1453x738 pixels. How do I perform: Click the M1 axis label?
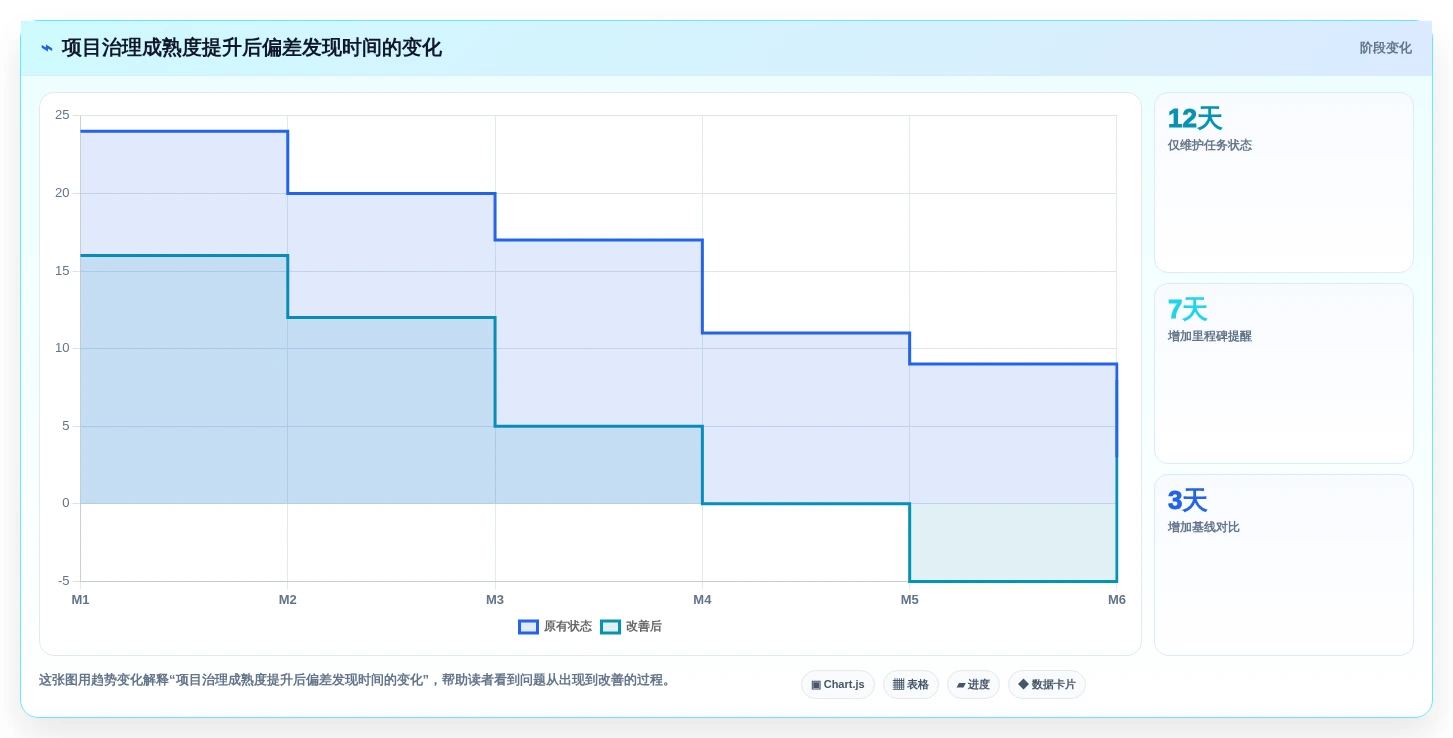point(80,600)
